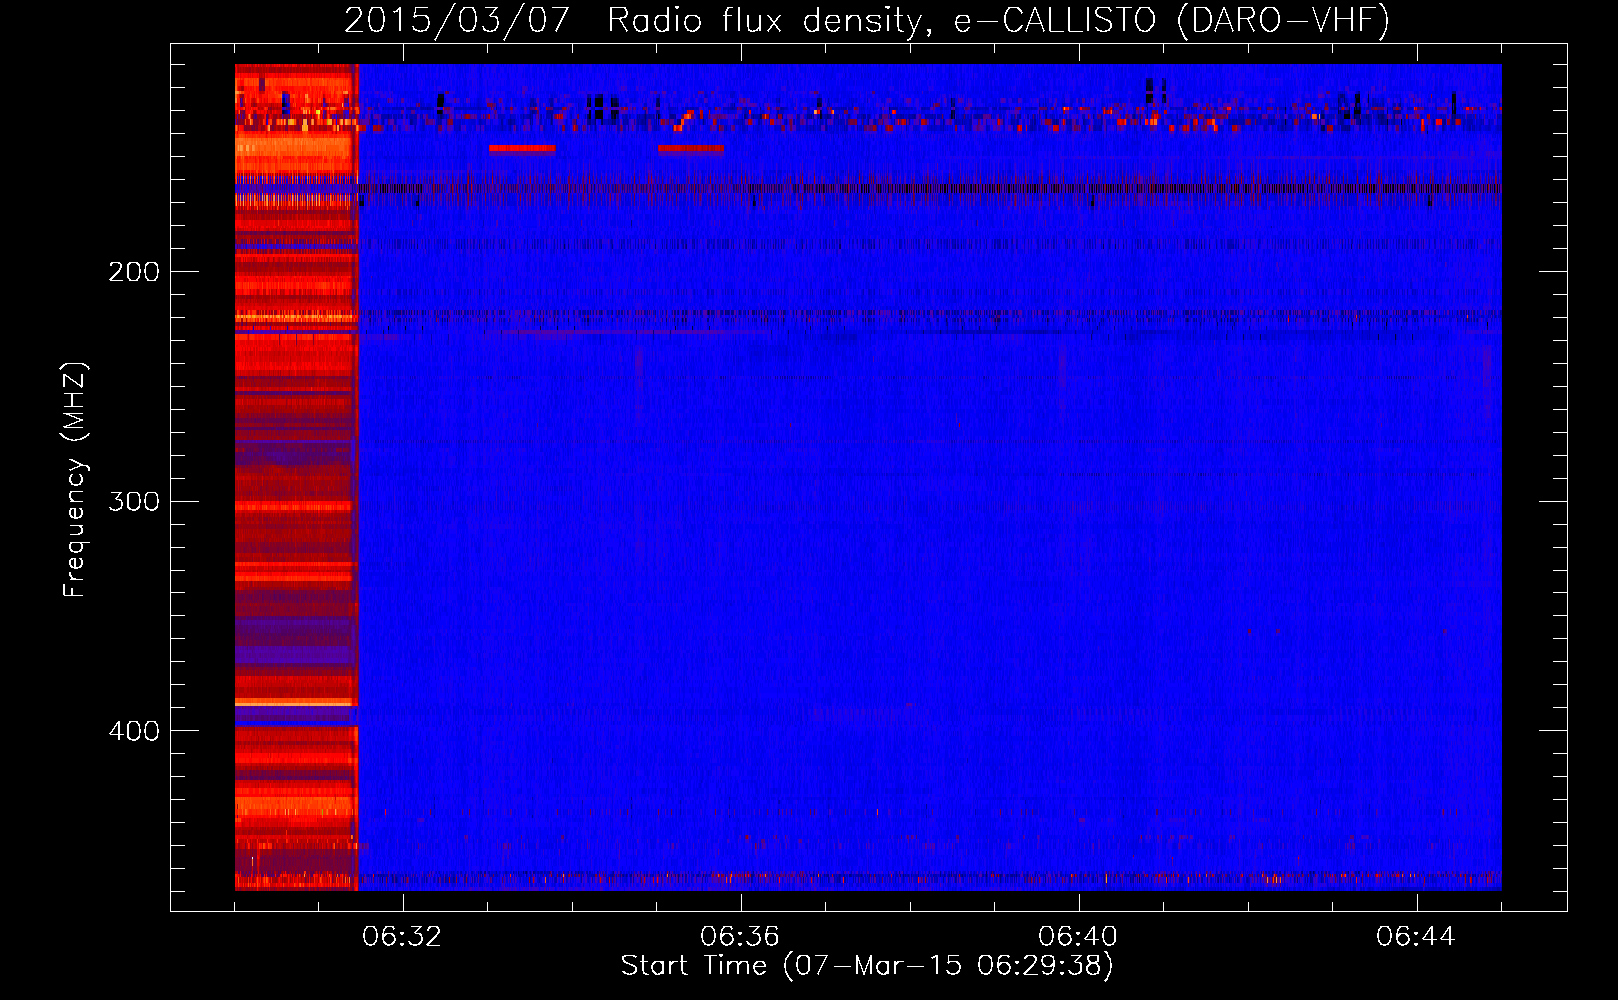Click the "Frequency (MHZ)" axis label
The height and width of the screenshot is (1000, 1618).
tap(75, 479)
